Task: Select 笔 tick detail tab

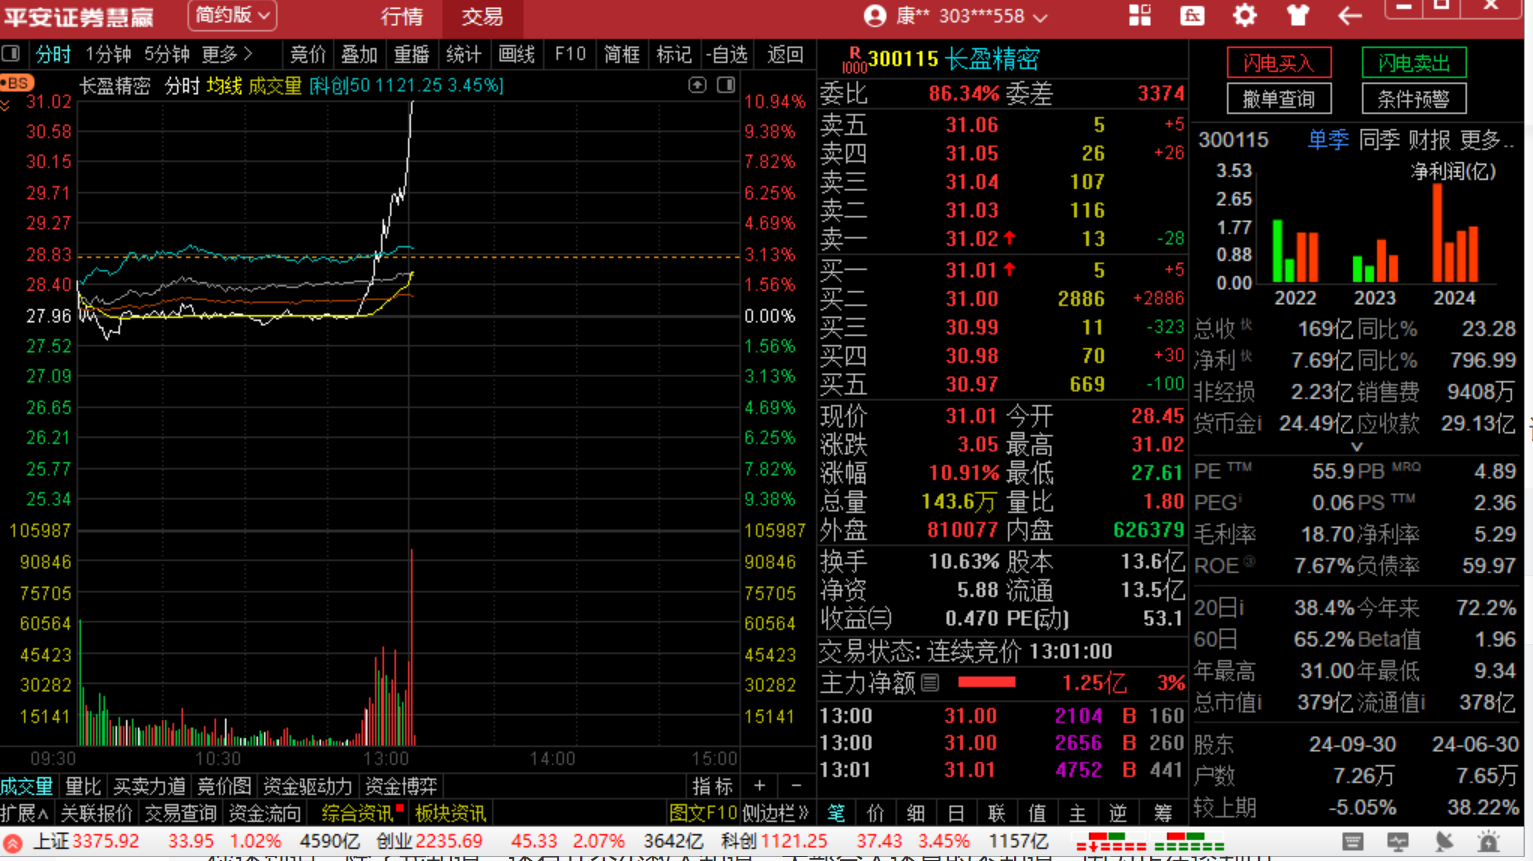Action: pos(836,813)
